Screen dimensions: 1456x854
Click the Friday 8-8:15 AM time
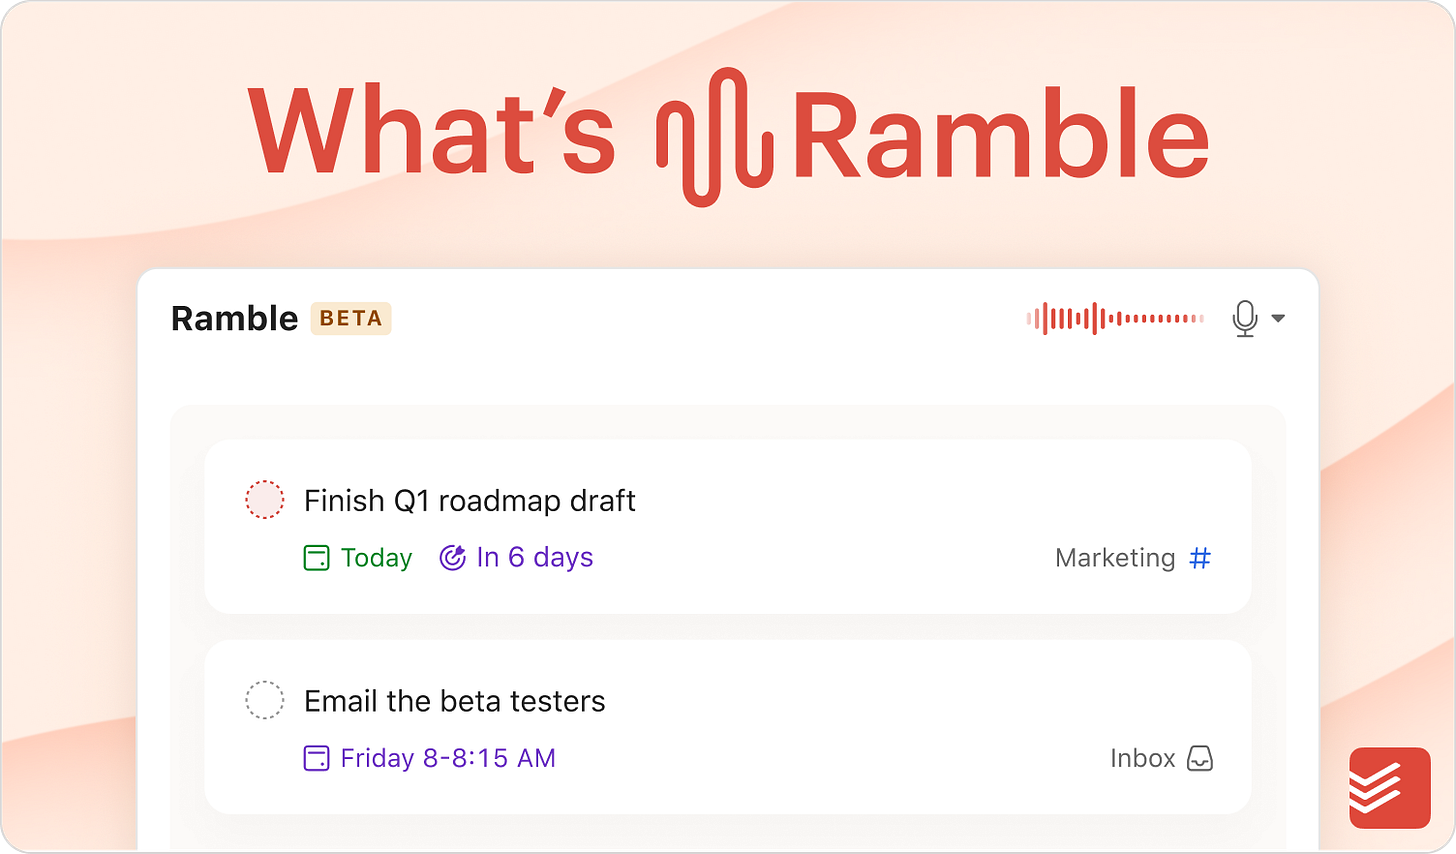click(x=448, y=758)
